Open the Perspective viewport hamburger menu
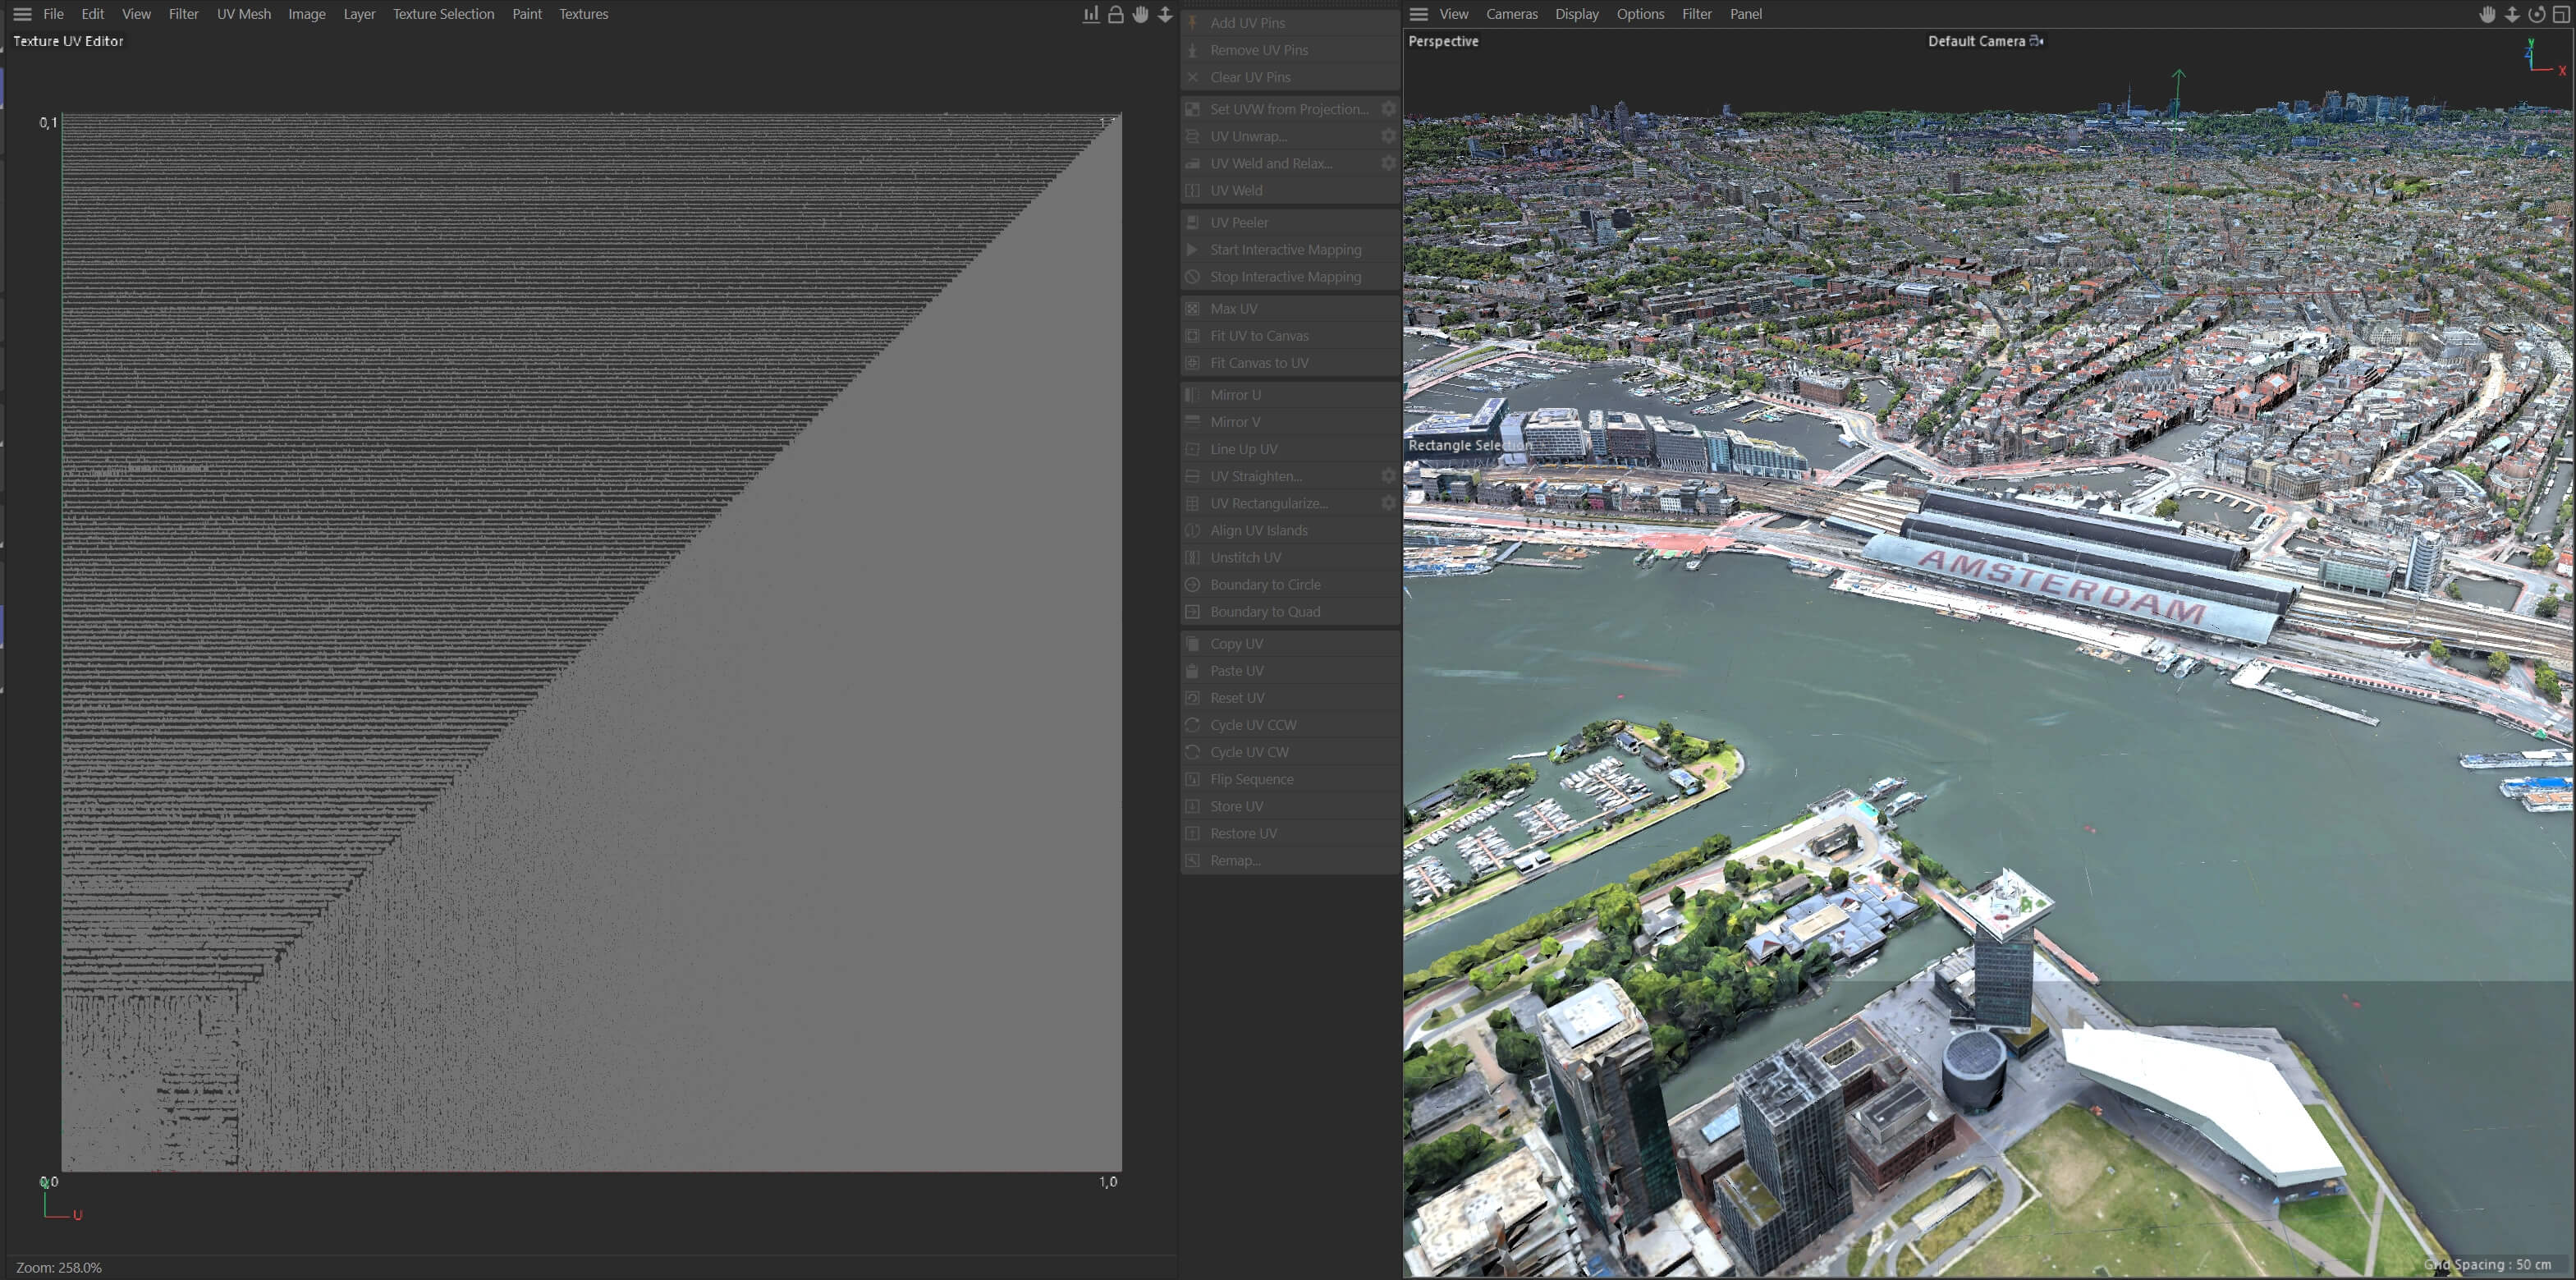 (x=1418, y=14)
